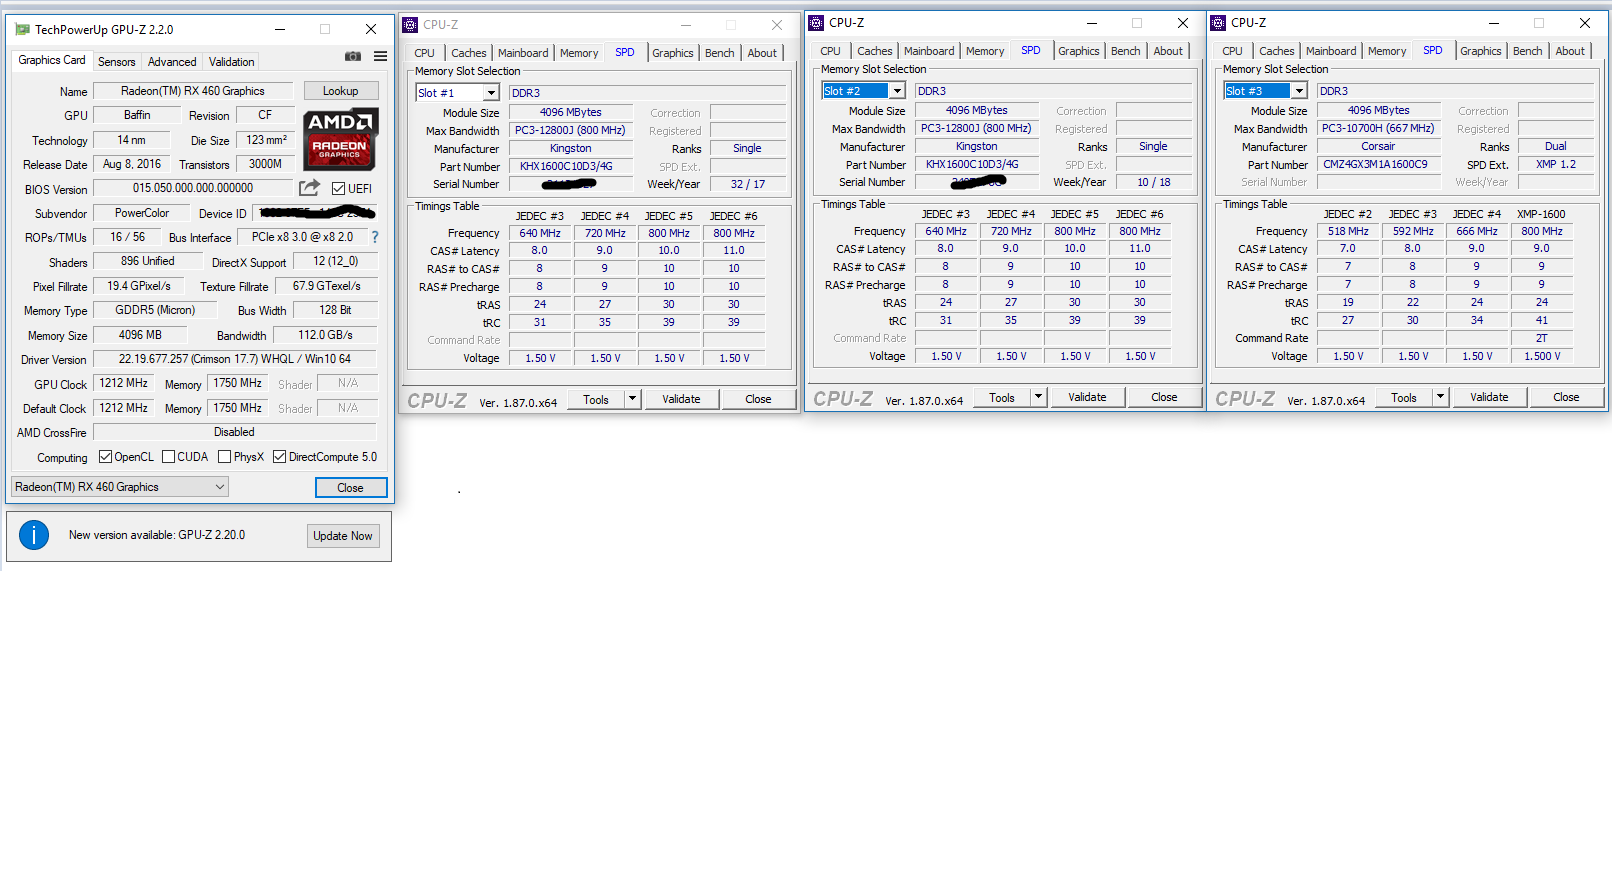Click the Week/Year value 32 / 17

pos(748,184)
